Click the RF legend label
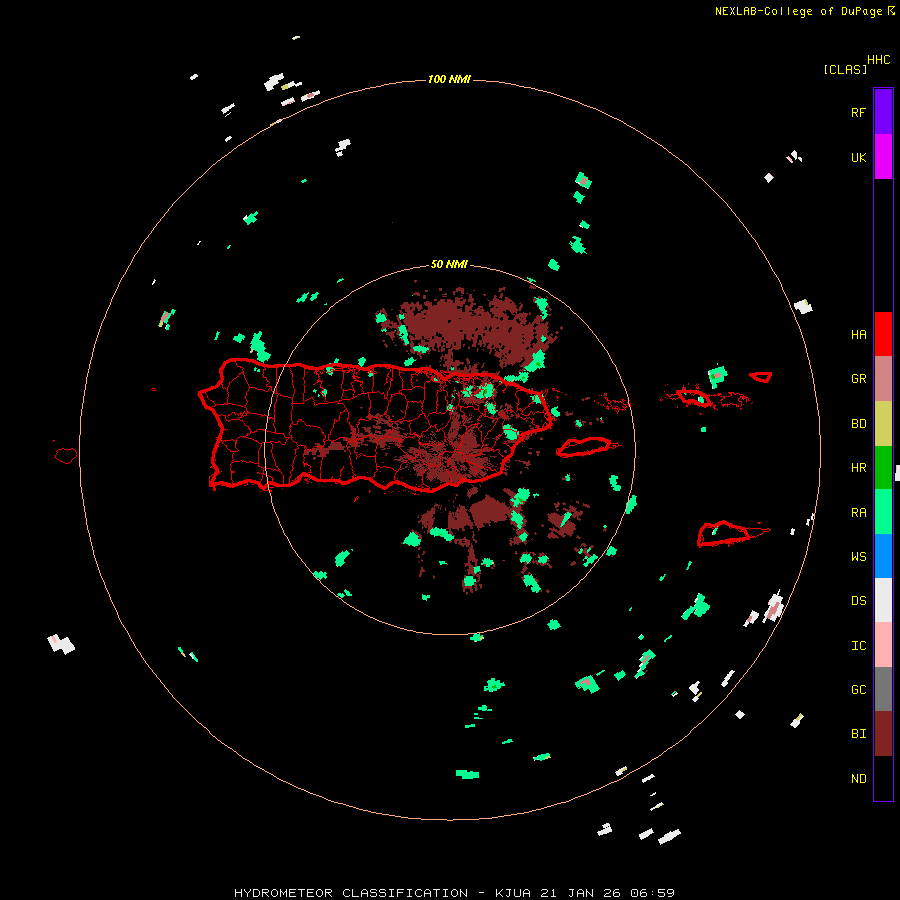900x900 pixels. point(858,113)
